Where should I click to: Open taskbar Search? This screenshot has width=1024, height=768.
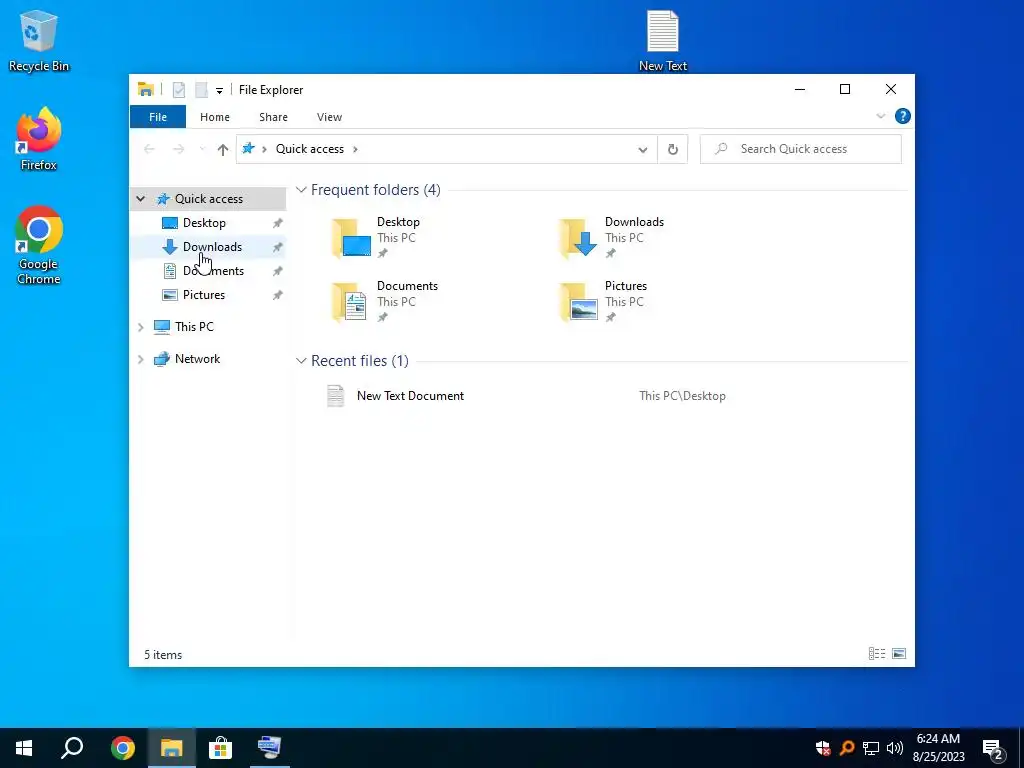click(x=72, y=748)
